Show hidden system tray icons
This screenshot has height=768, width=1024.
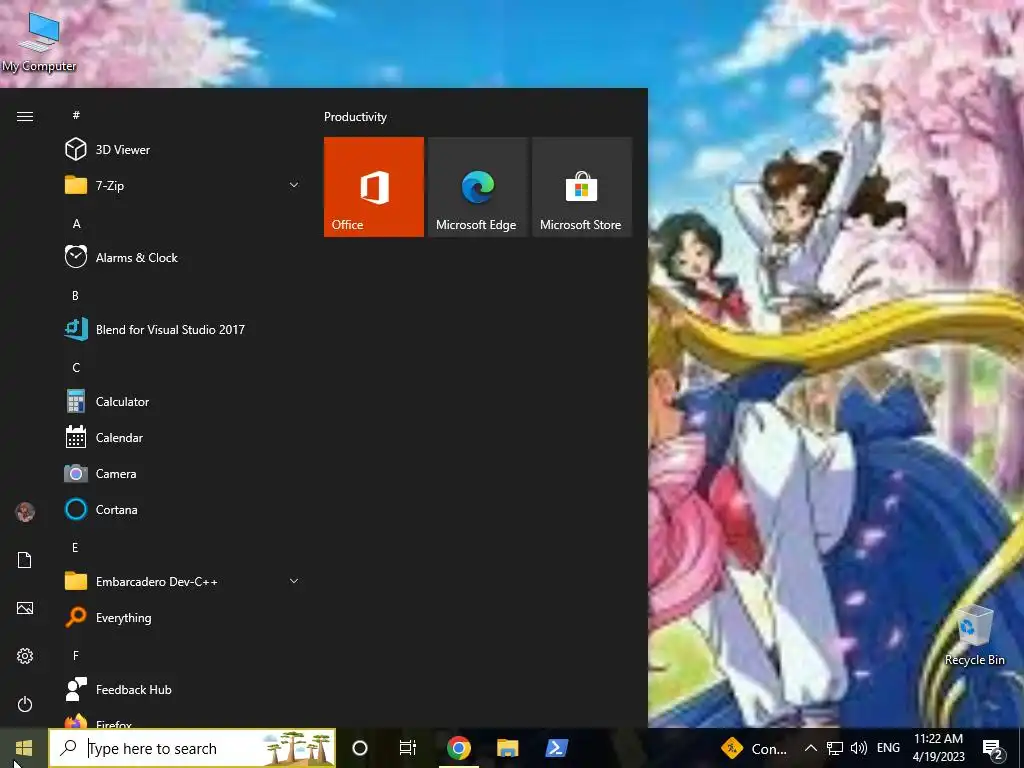[810, 748]
